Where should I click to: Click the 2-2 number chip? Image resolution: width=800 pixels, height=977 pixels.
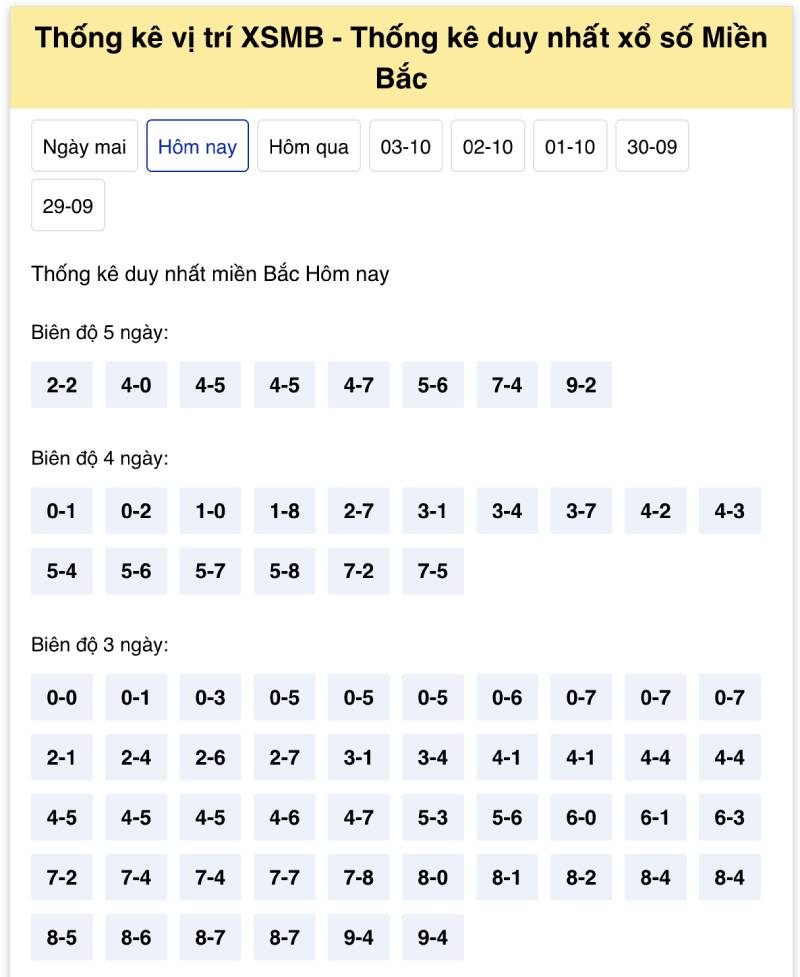pyautogui.click(x=62, y=385)
